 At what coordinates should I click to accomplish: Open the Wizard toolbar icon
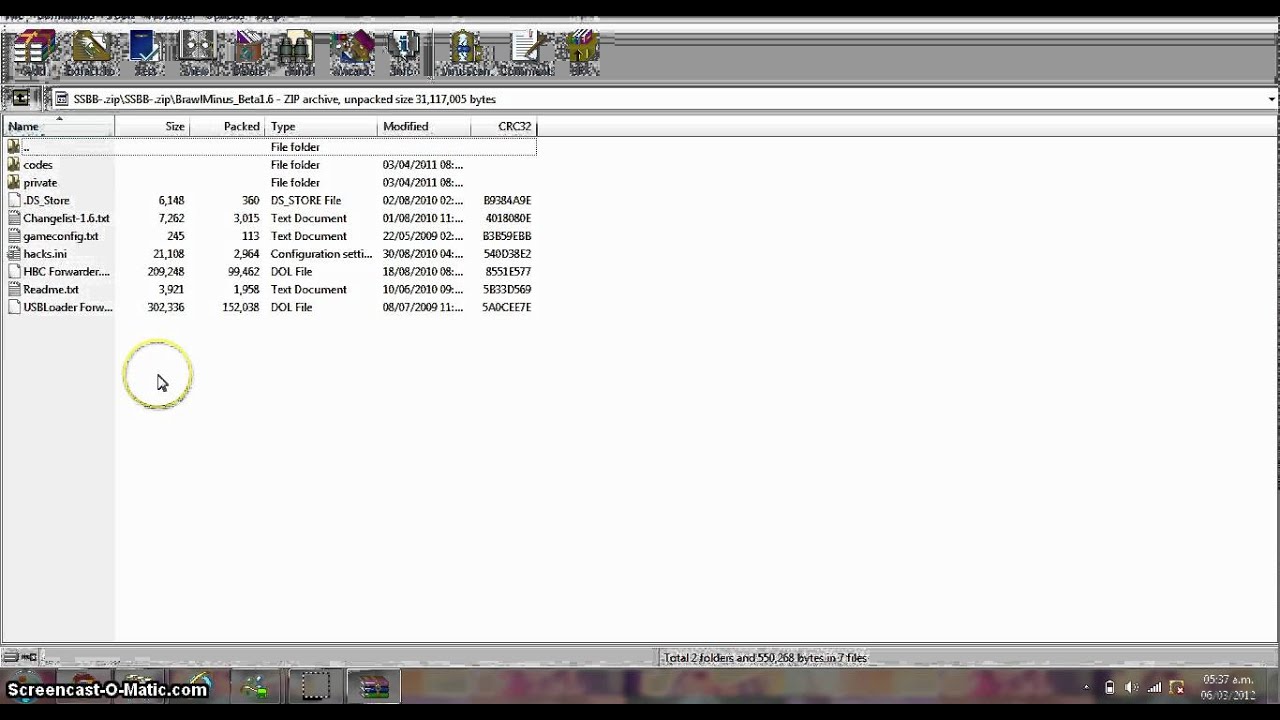coord(351,52)
